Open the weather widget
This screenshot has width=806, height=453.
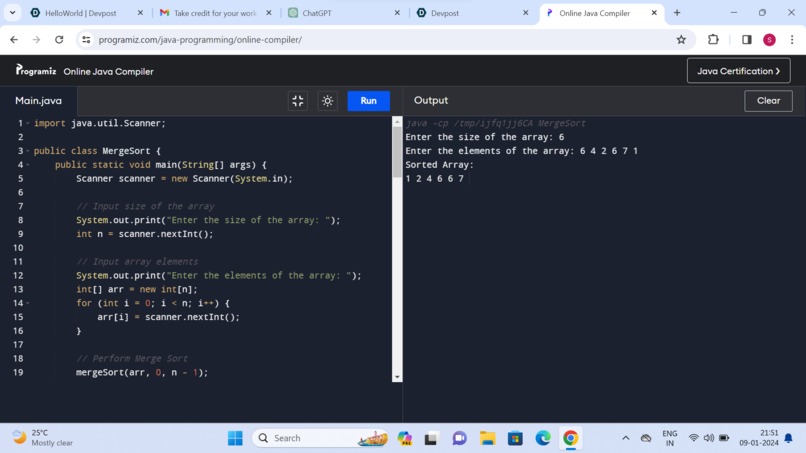[42, 438]
